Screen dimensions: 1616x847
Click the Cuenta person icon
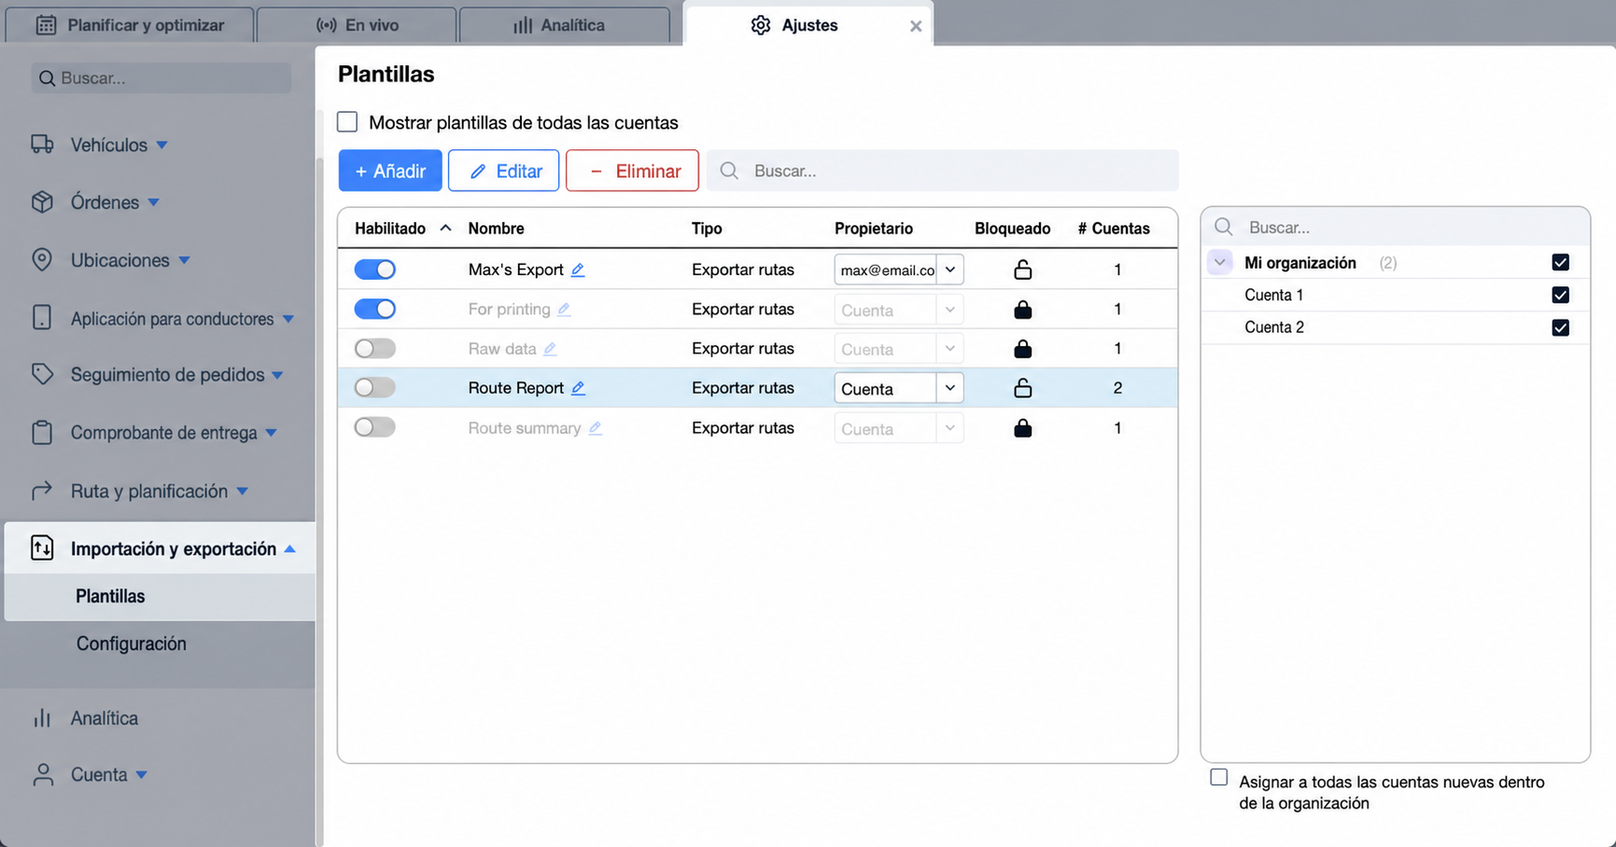[x=43, y=775]
